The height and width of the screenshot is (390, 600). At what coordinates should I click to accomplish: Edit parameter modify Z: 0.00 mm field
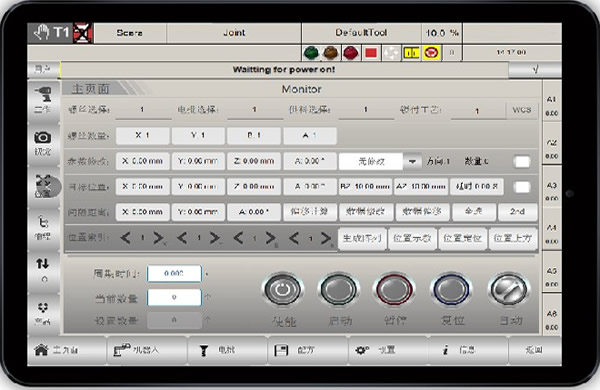point(254,161)
